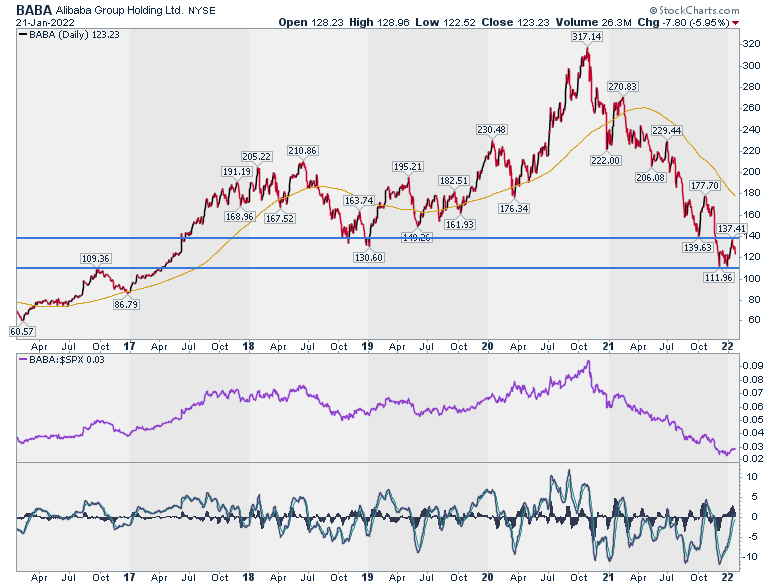The image size is (780, 586).
Task: Click the -10 mark on oscillator axis
Action: pos(750,556)
